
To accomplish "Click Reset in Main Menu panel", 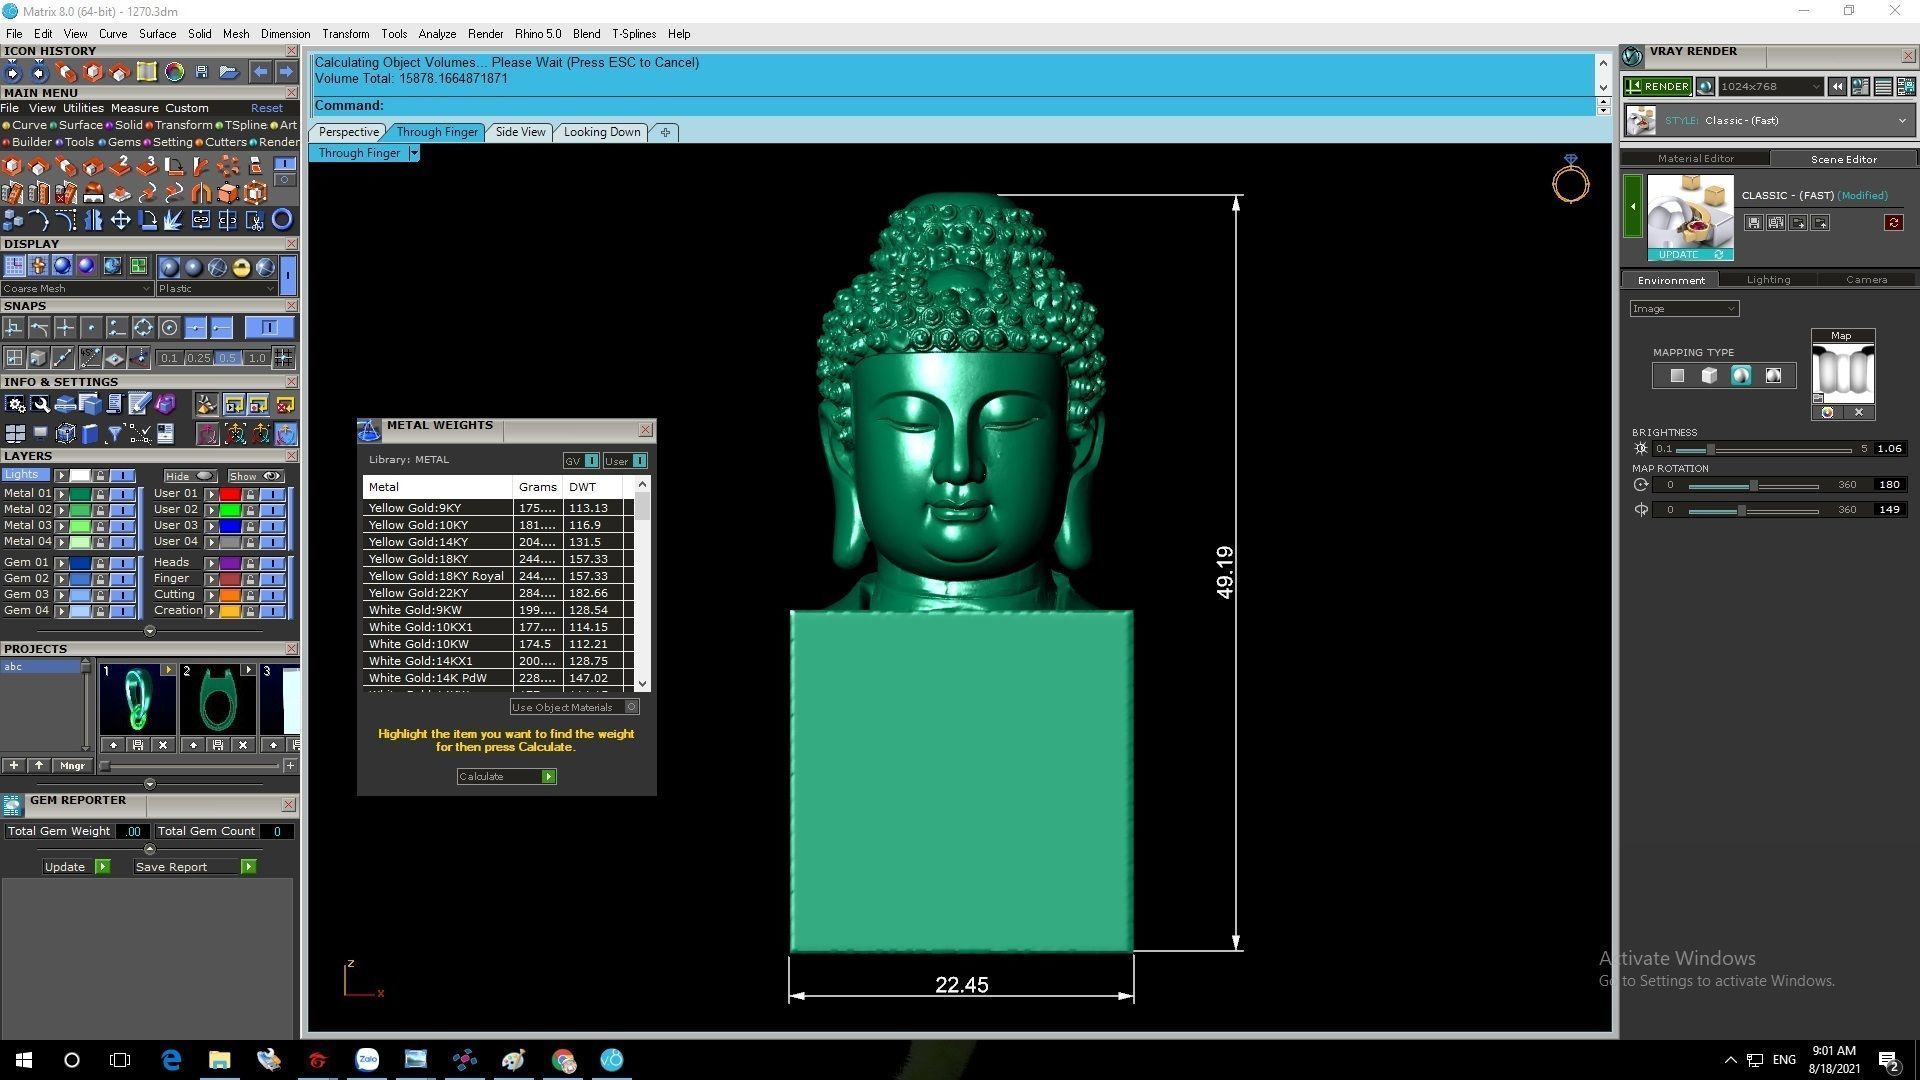I will click(266, 108).
